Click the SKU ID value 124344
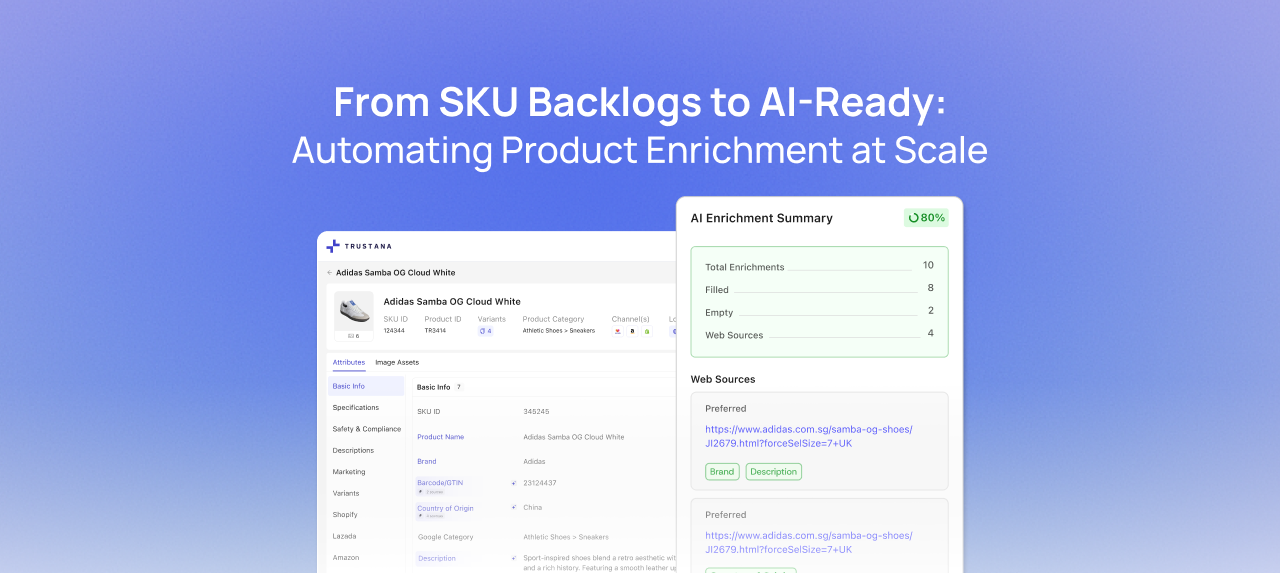The width and height of the screenshot is (1280, 573). coord(394,331)
